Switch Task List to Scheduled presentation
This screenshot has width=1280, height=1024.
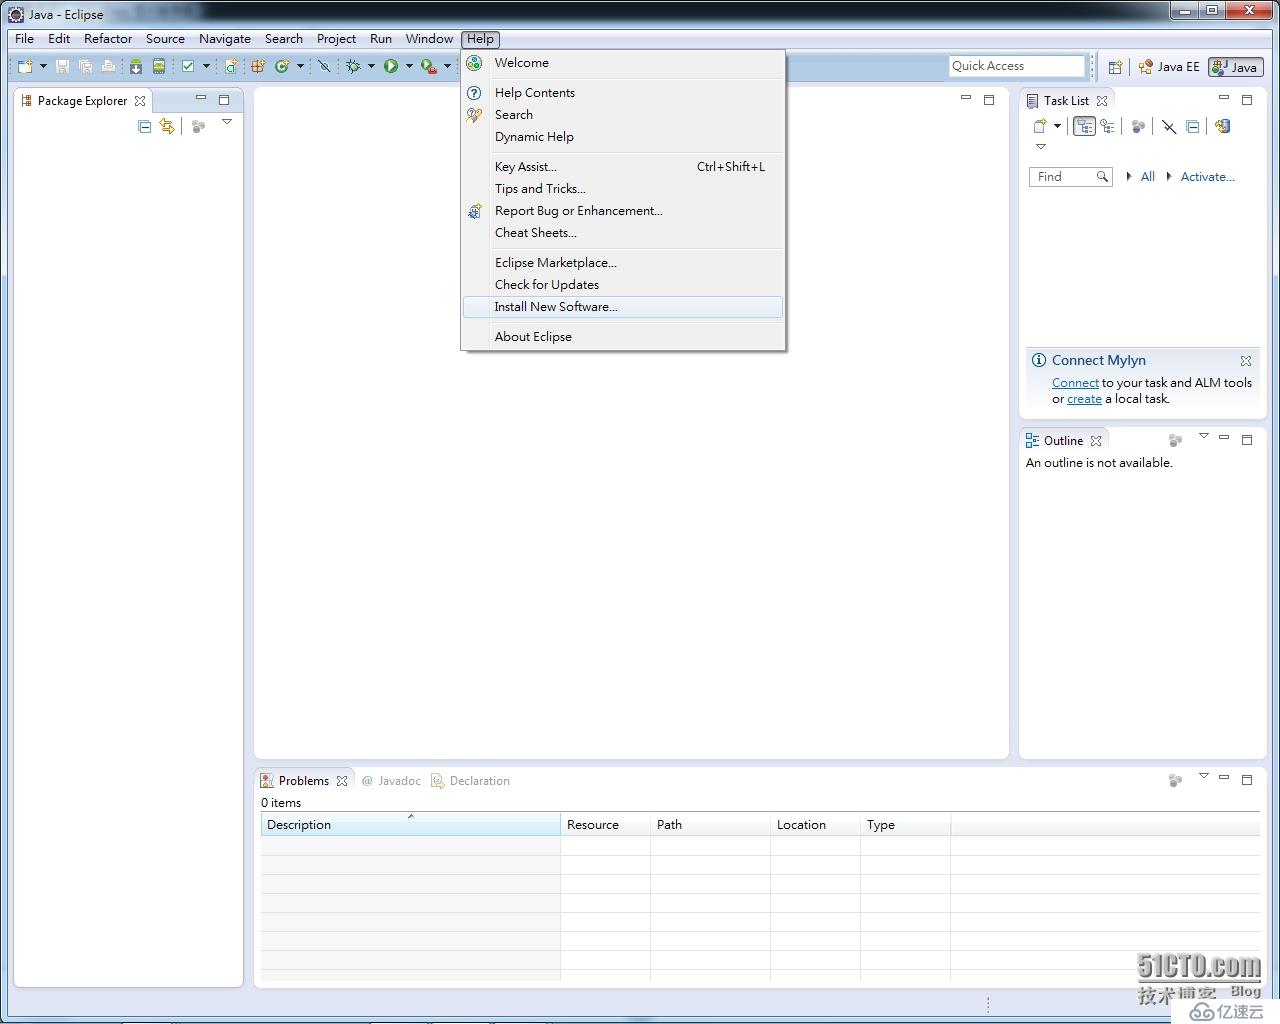(1107, 126)
